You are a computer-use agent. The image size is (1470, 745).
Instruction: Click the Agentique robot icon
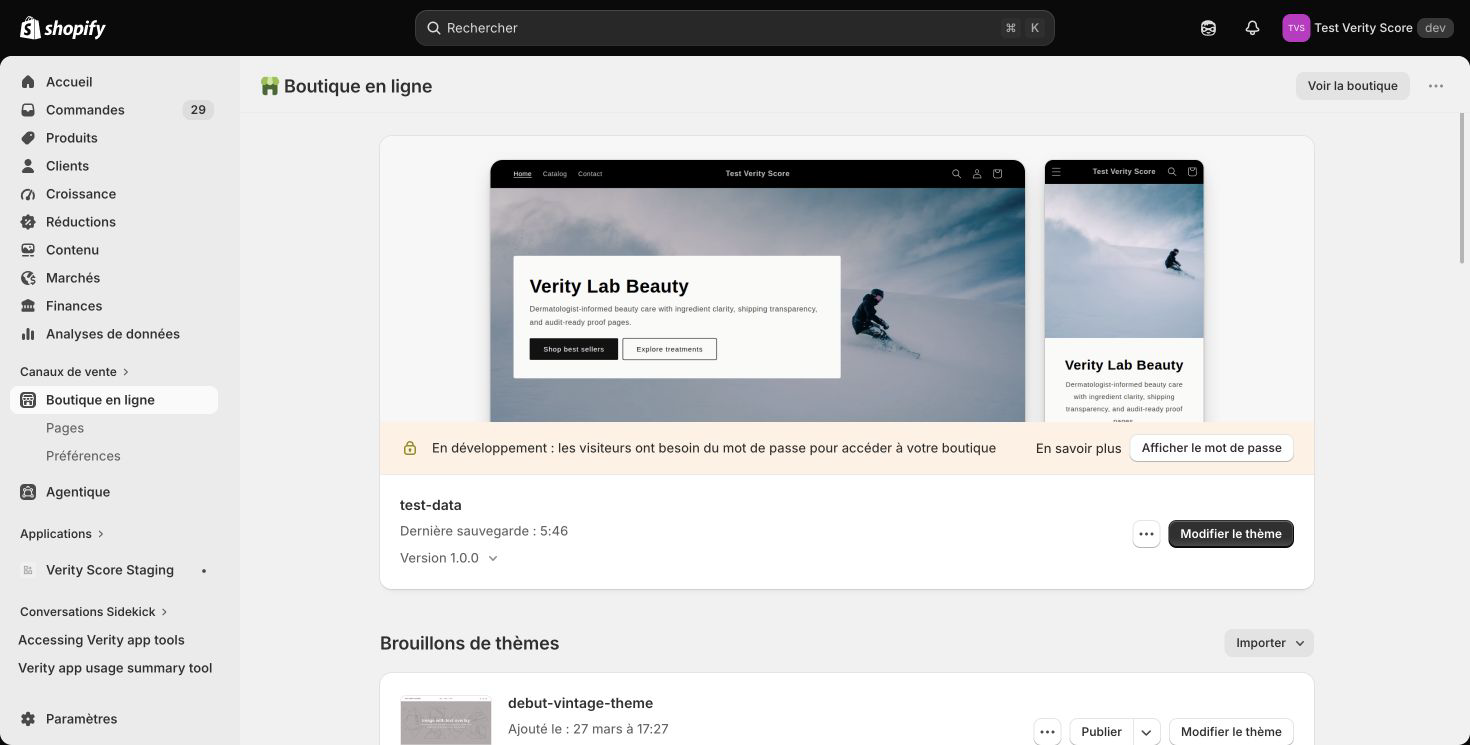point(28,492)
